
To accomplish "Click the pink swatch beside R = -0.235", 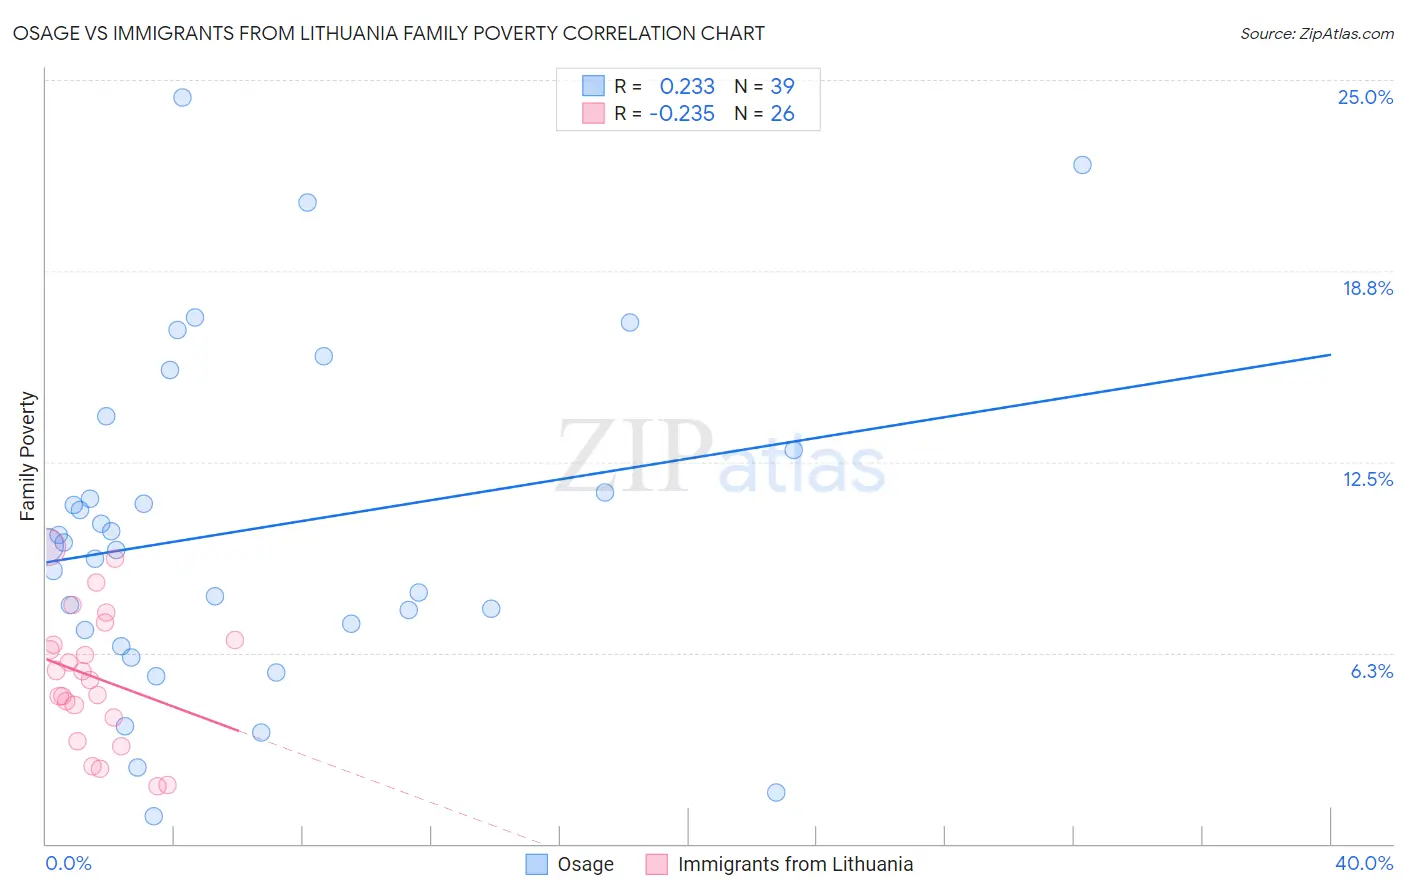I will coord(593,113).
